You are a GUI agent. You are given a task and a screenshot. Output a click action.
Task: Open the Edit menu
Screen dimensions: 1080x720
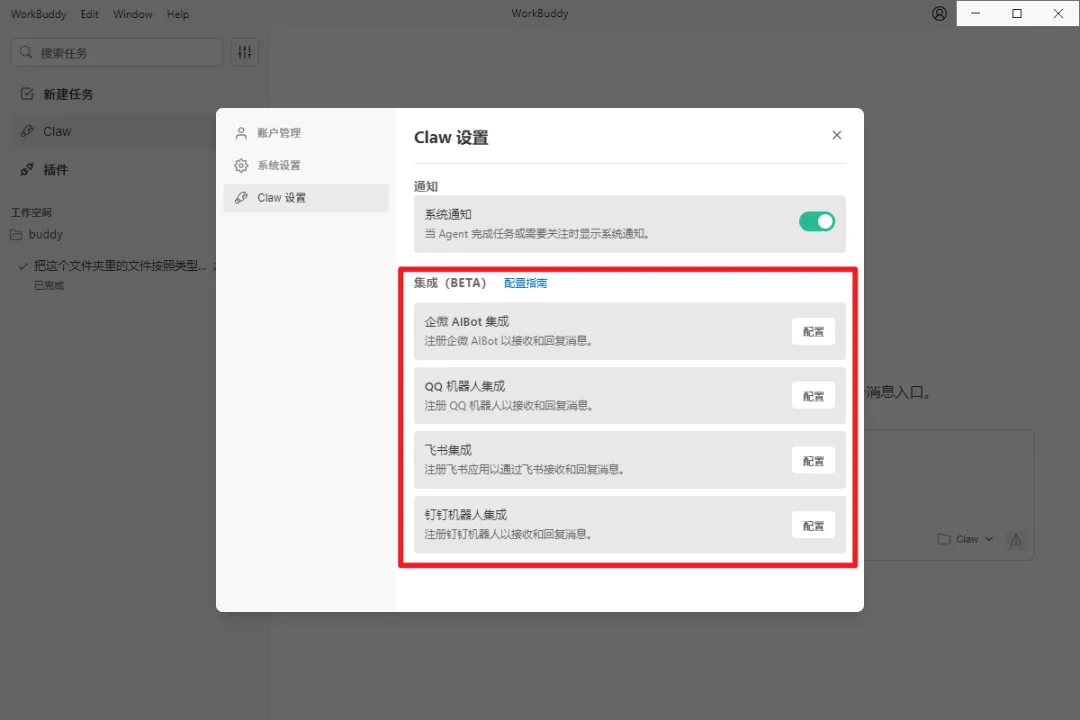(90, 14)
